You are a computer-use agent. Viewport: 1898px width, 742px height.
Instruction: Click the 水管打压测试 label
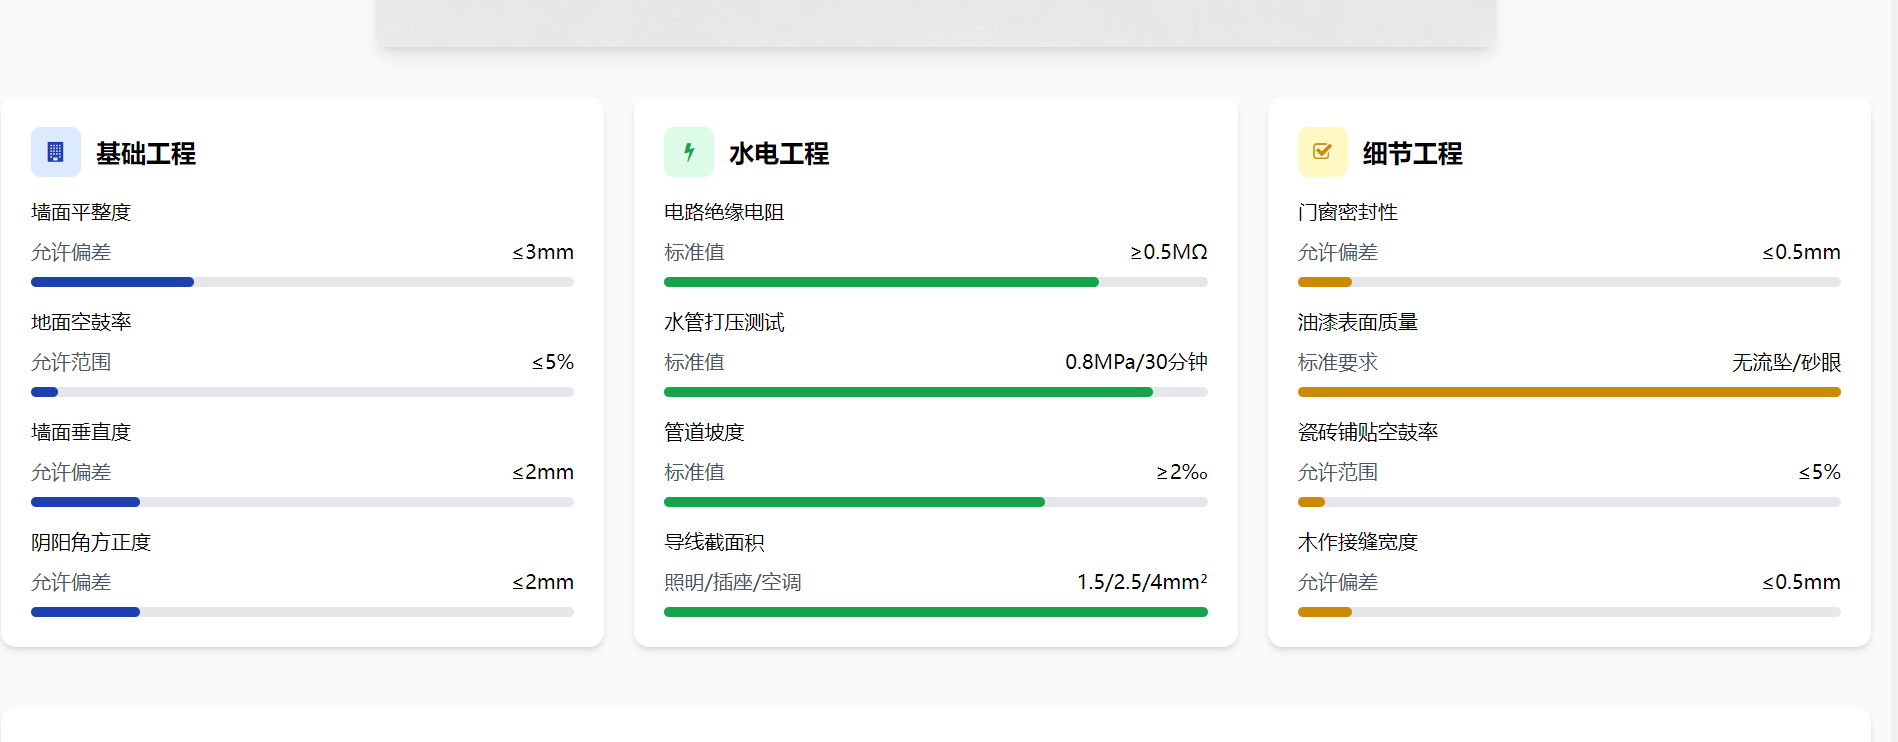point(724,322)
